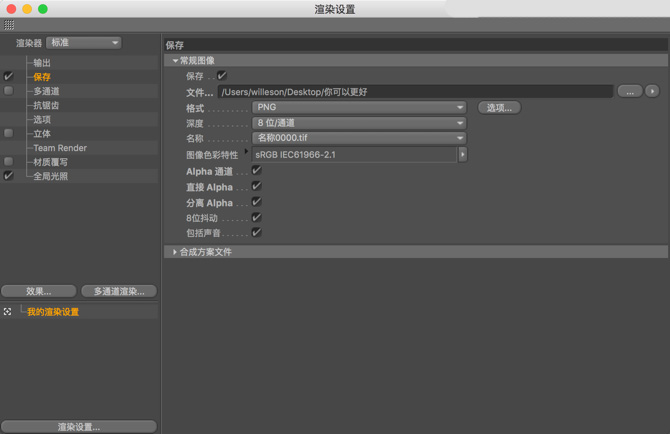Select 多通道 in the settings list
Viewport: 670px width, 434px height.
click(46, 91)
